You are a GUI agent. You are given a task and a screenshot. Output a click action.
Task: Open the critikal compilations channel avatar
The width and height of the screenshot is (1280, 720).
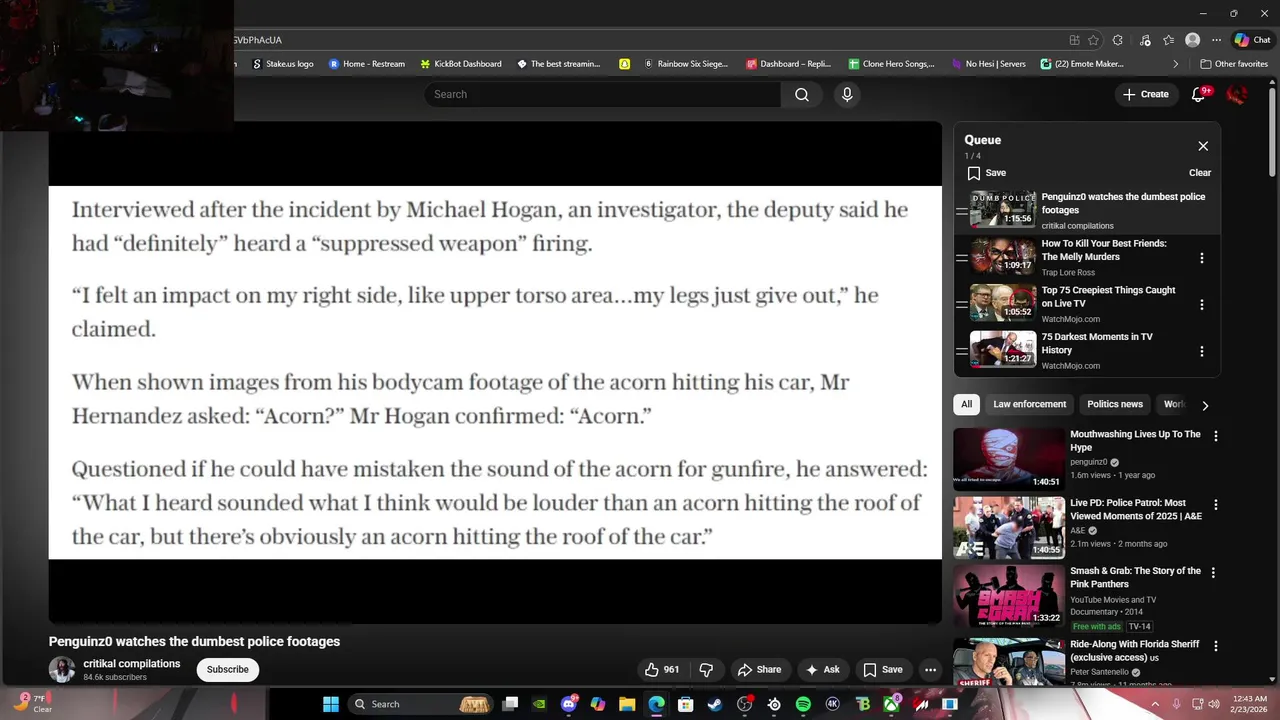(62, 670)
